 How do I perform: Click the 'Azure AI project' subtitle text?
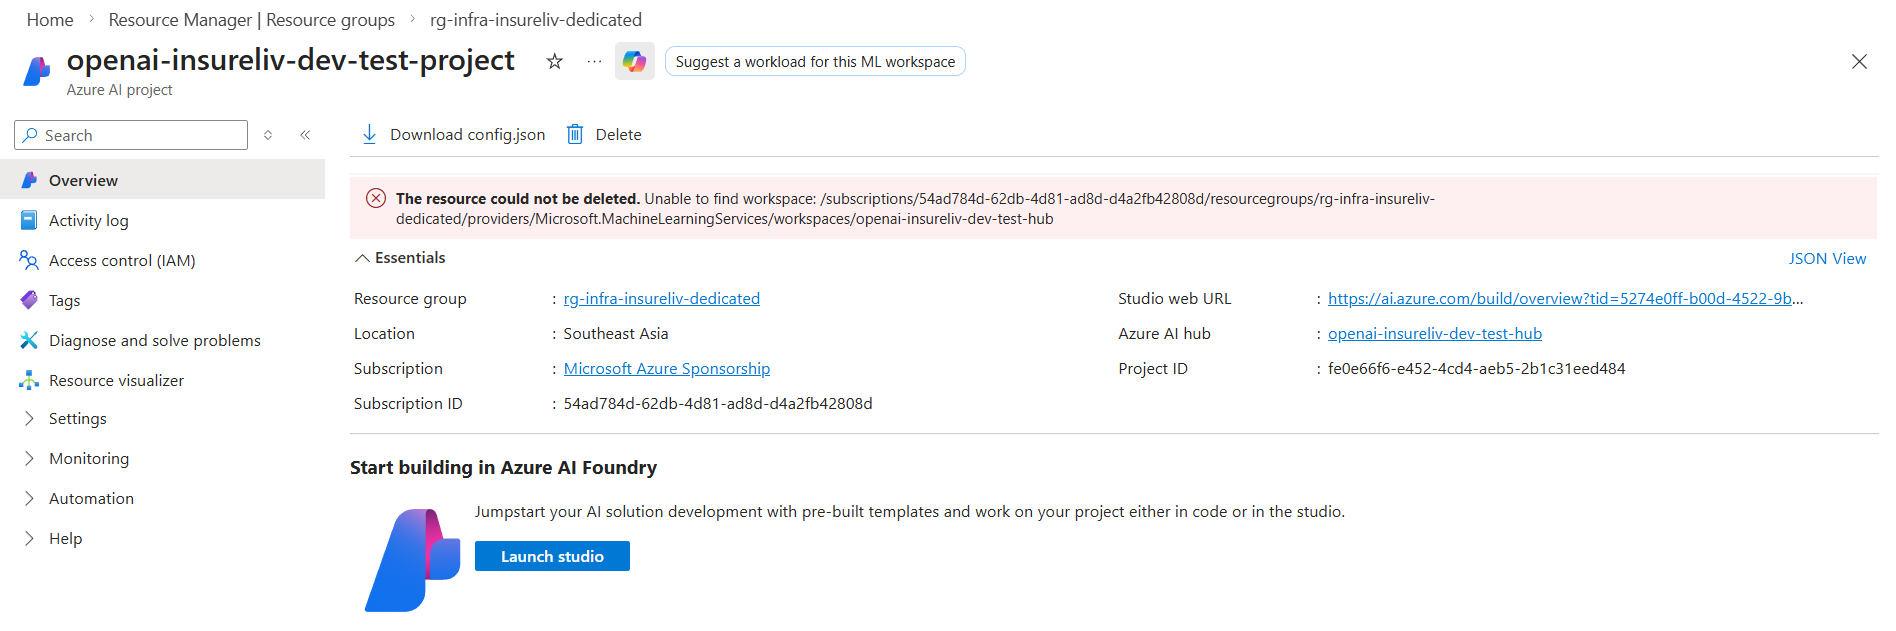click(x=120, y=90)
